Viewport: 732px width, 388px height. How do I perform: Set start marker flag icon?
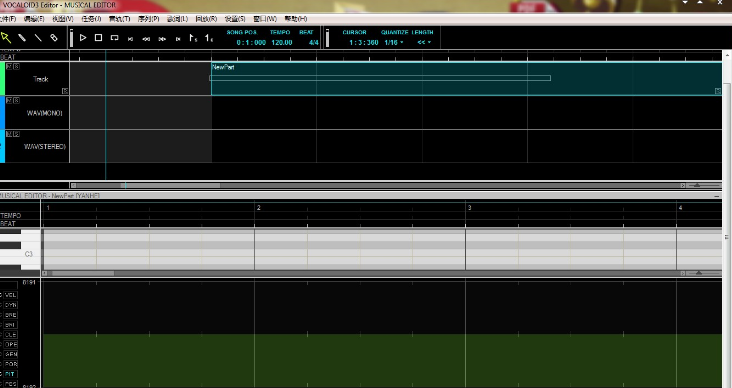[x=193, y=38]
